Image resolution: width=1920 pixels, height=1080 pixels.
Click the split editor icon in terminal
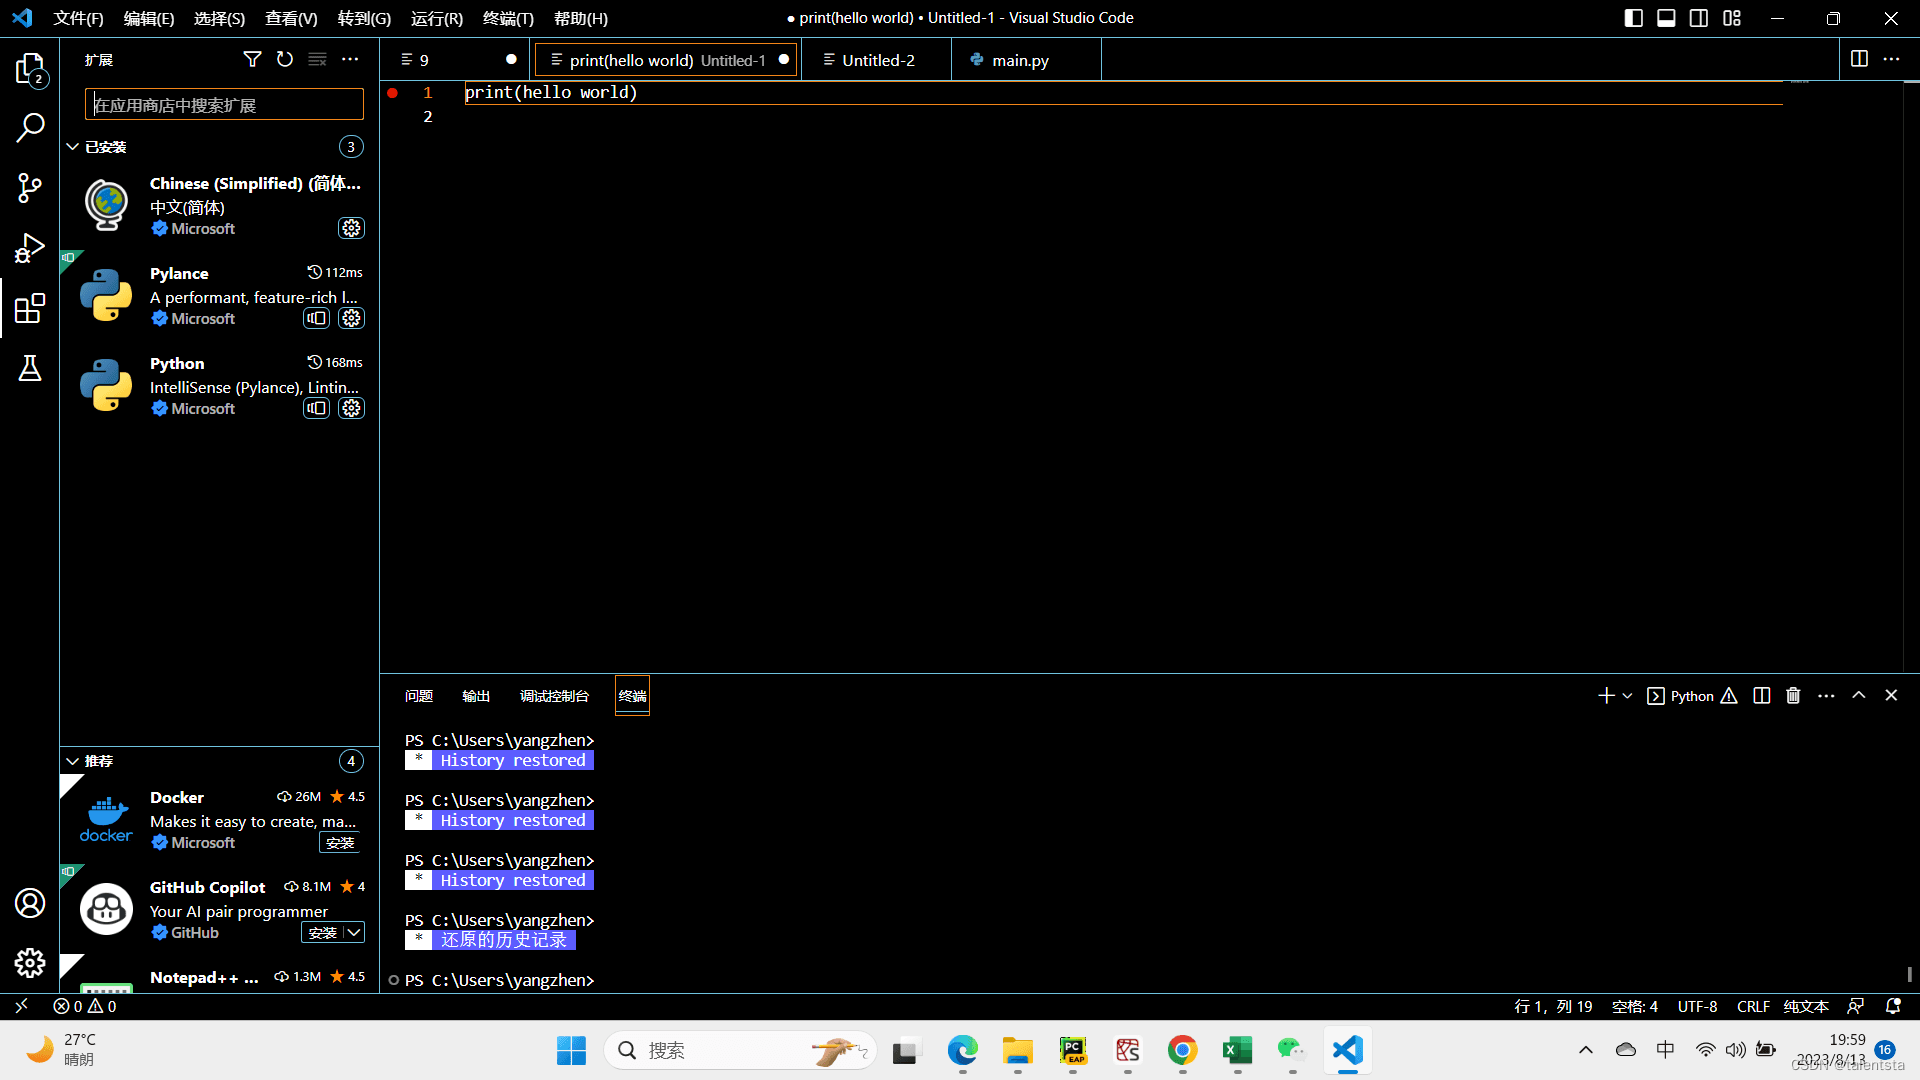1760,695
